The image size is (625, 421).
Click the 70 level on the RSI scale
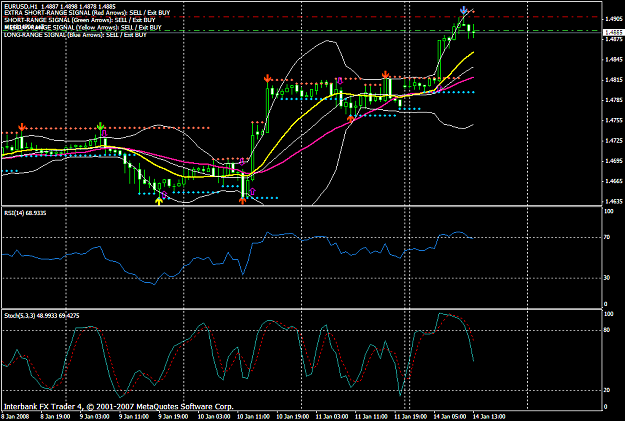click(607, 237)
